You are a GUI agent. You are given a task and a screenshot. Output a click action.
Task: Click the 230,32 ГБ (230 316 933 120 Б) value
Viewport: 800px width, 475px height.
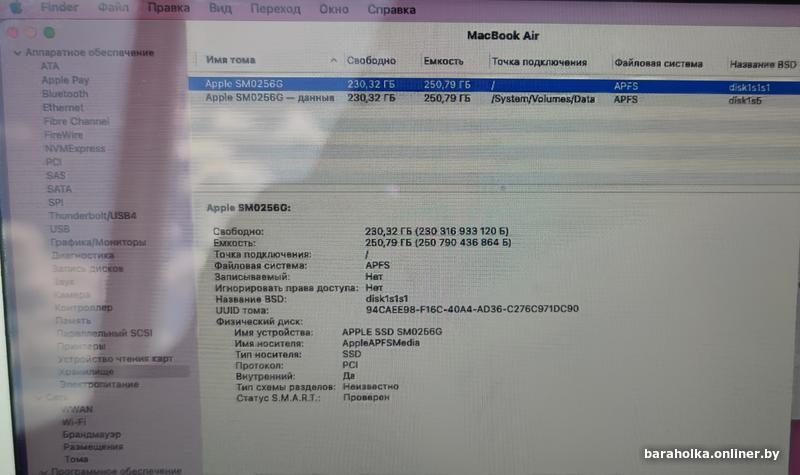(x=437, y=231)
